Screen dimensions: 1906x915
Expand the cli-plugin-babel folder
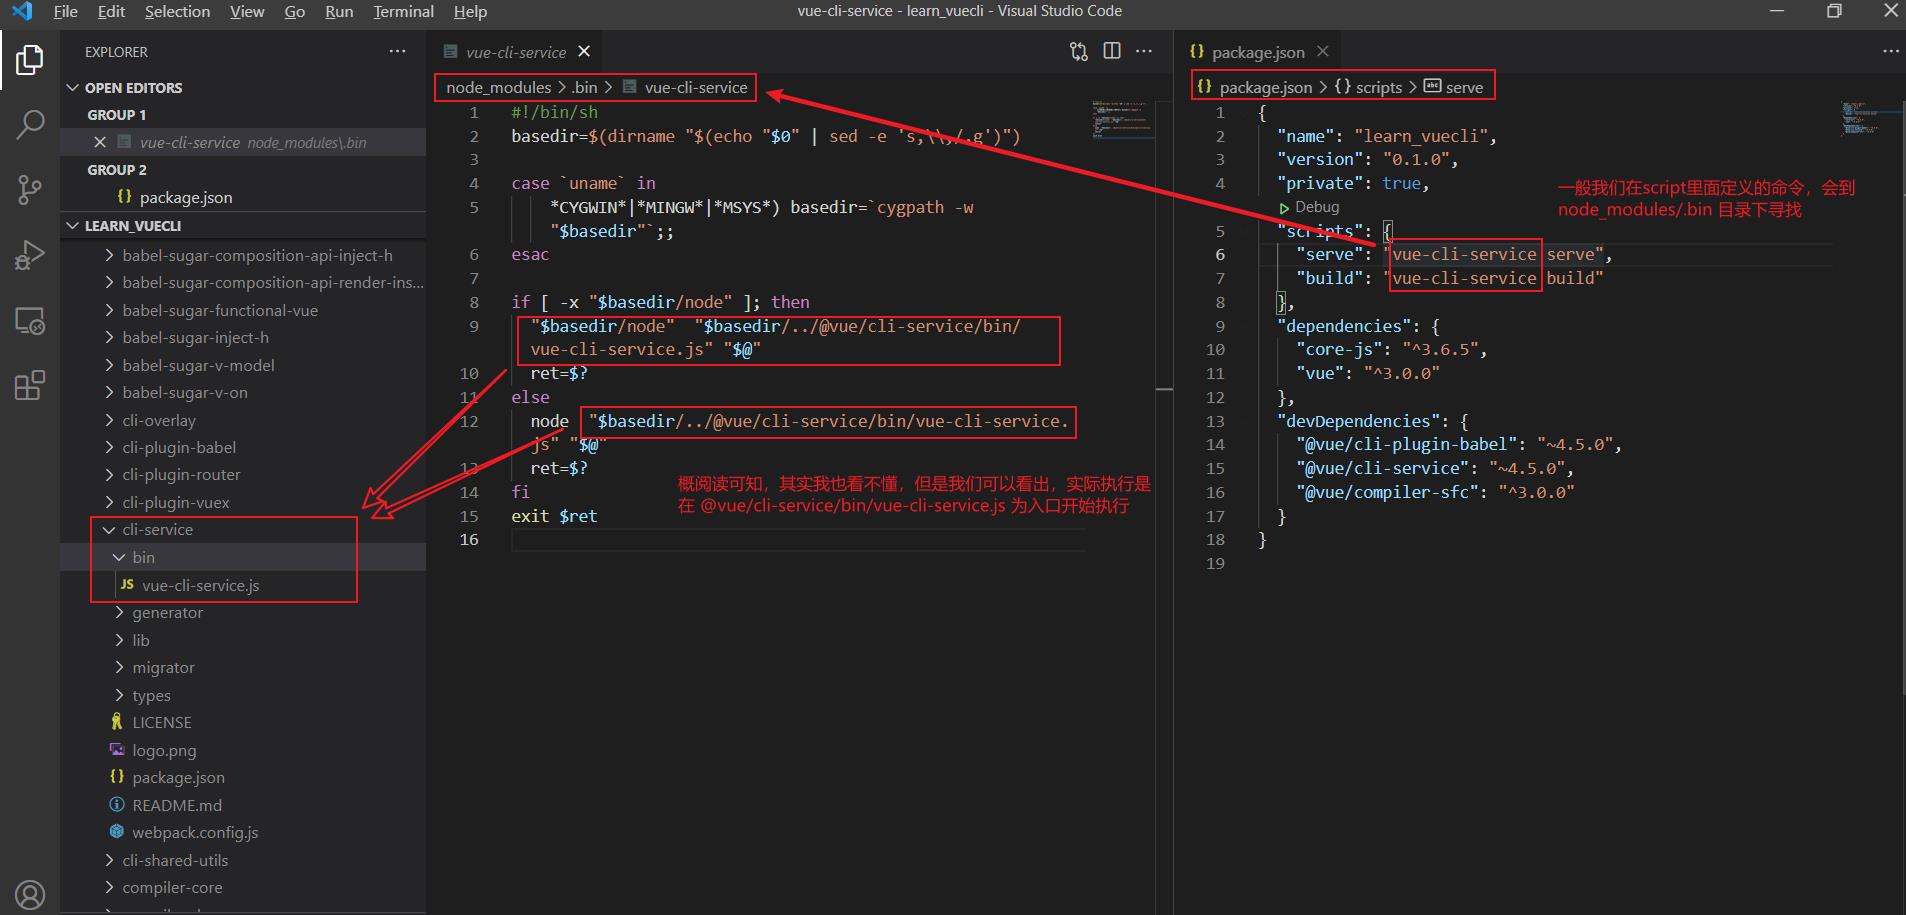coord(179,448)
